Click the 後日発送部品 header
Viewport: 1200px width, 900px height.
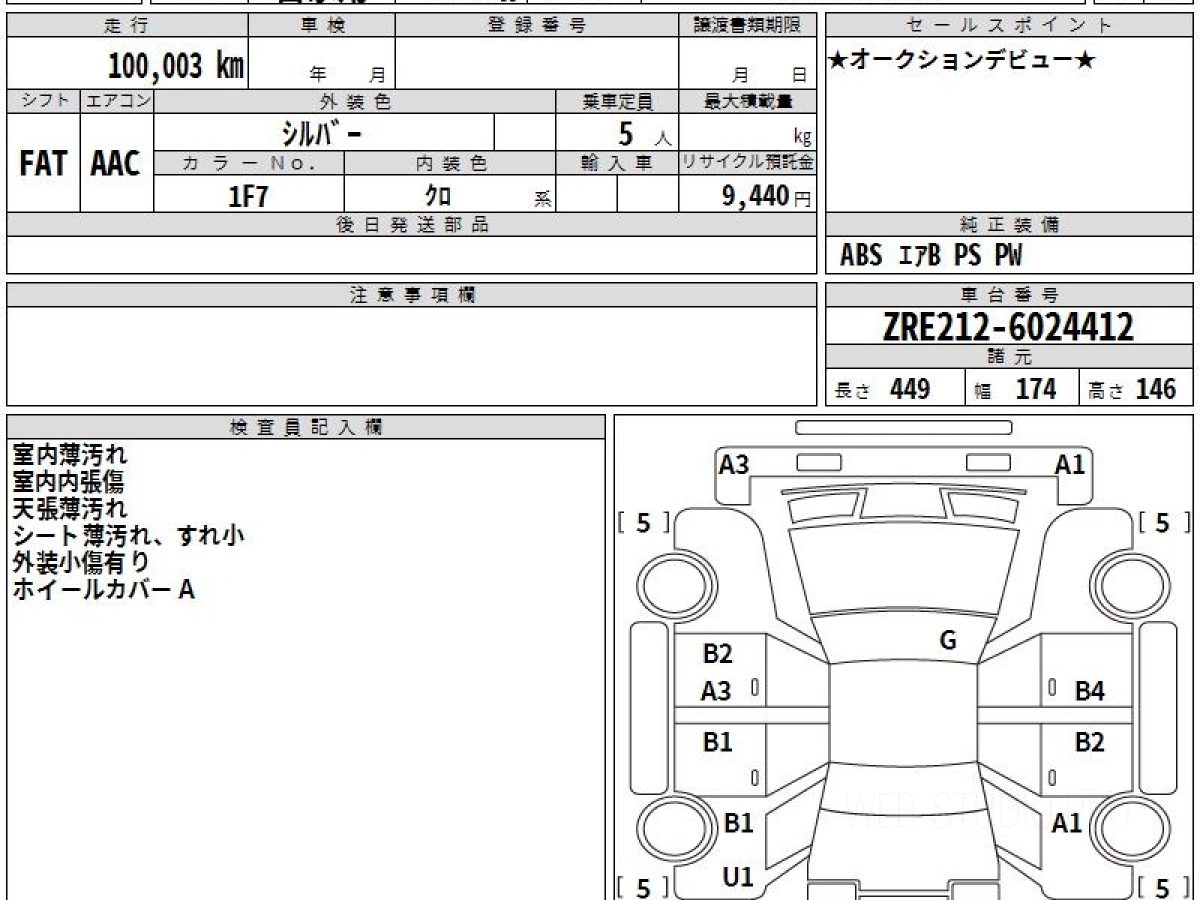[x=412, y=225]
